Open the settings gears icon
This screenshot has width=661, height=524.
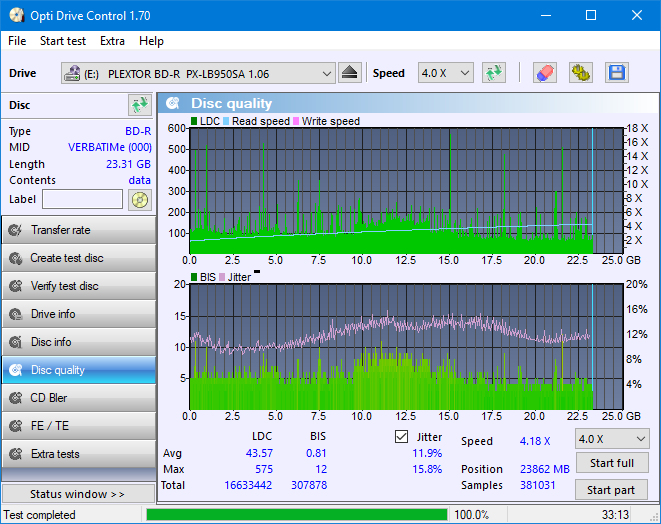pyautogui.click(x=581, y=73)
